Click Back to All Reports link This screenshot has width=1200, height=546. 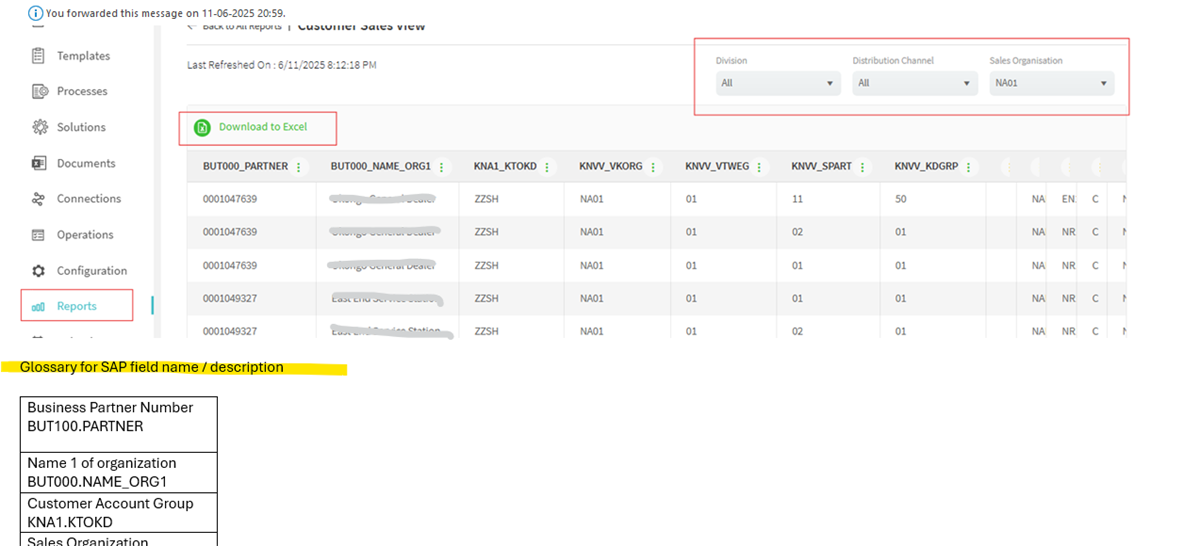click(234, 26)
